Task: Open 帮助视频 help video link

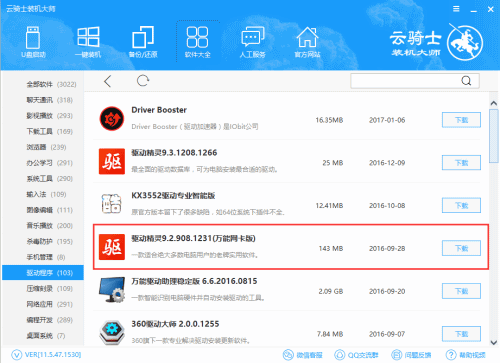Action: tap(466, 355)
